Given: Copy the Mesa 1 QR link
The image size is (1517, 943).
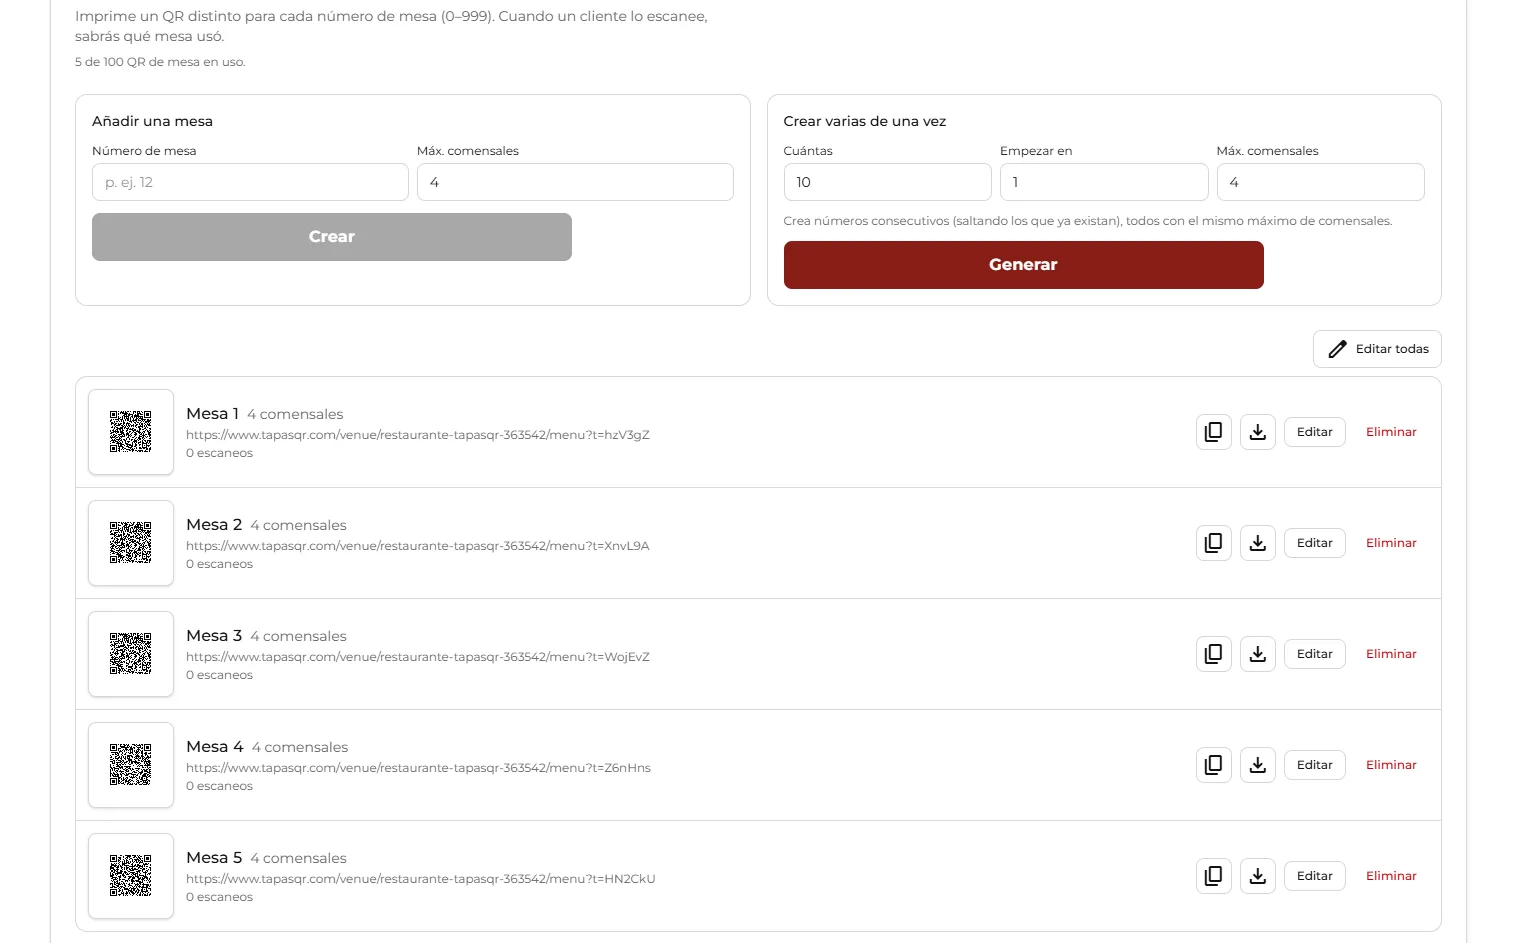Looking at the screenshot, I should pyautogui.click(x=1213, y=432).
